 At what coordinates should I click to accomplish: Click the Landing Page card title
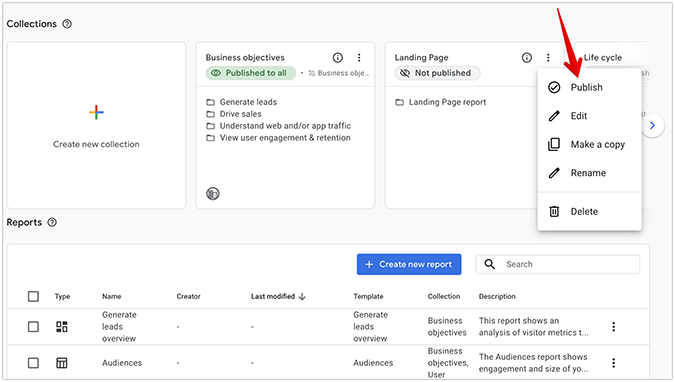pos(421,58)
